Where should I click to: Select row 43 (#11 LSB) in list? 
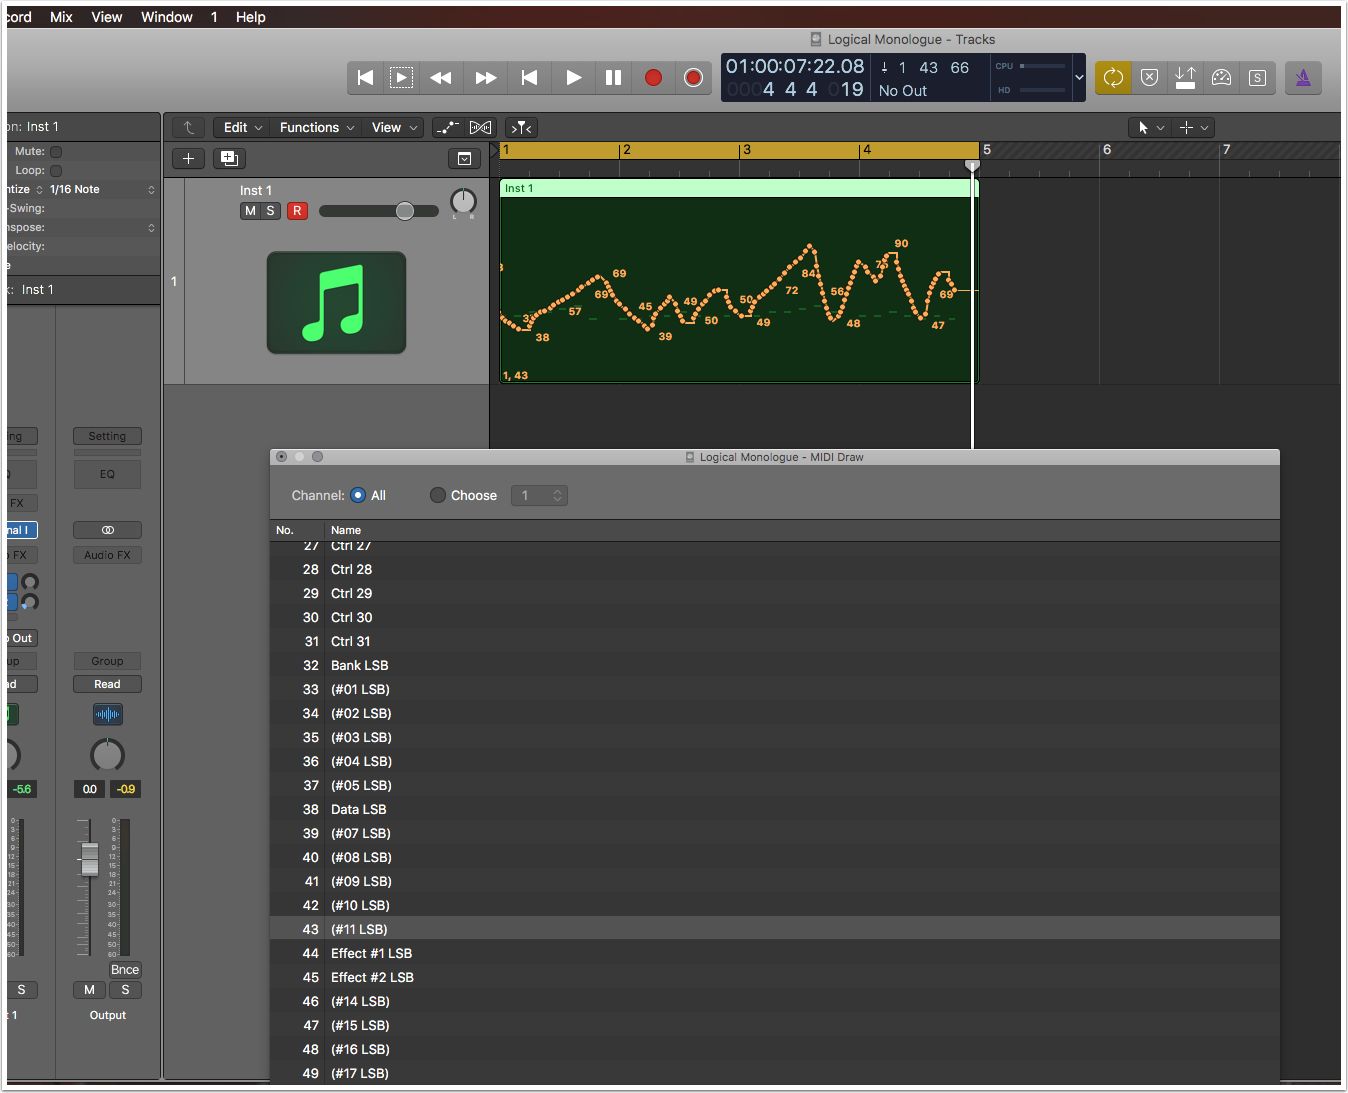tap(775, 929)
